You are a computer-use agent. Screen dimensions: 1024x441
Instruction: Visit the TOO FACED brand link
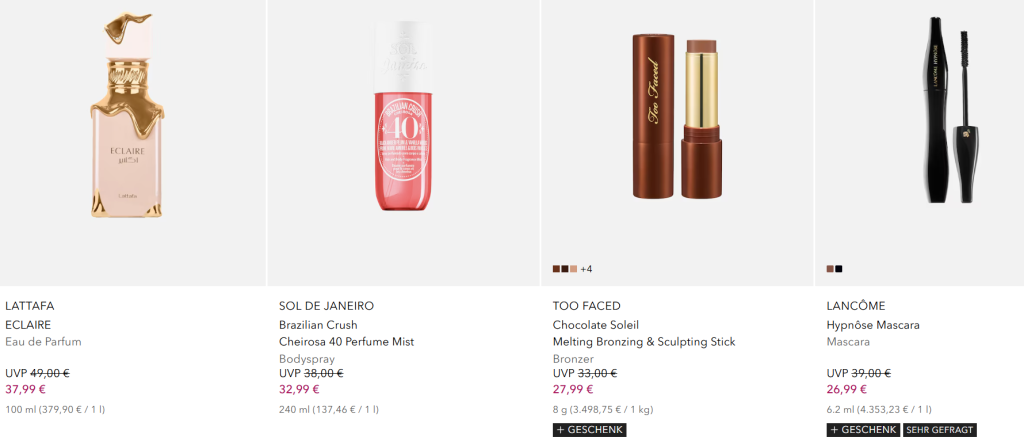pyautogui.click(x=587, y=306)
